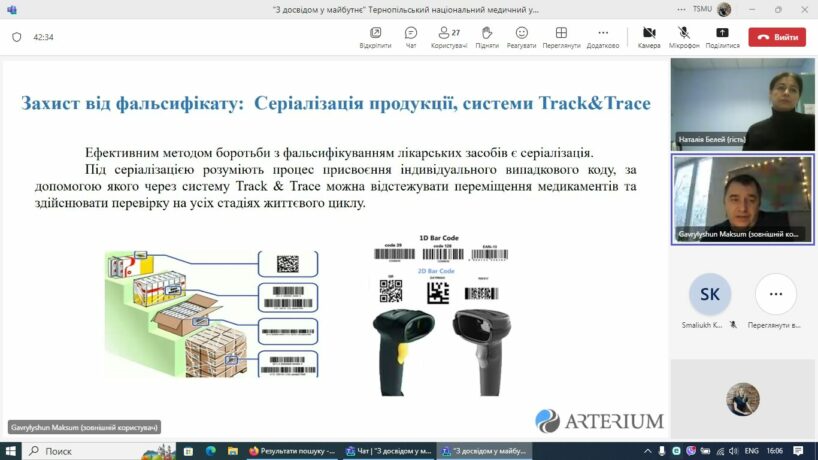Screen dimensions: 818x460
Task: Click the shield security icon
Action: click(16, 37)
